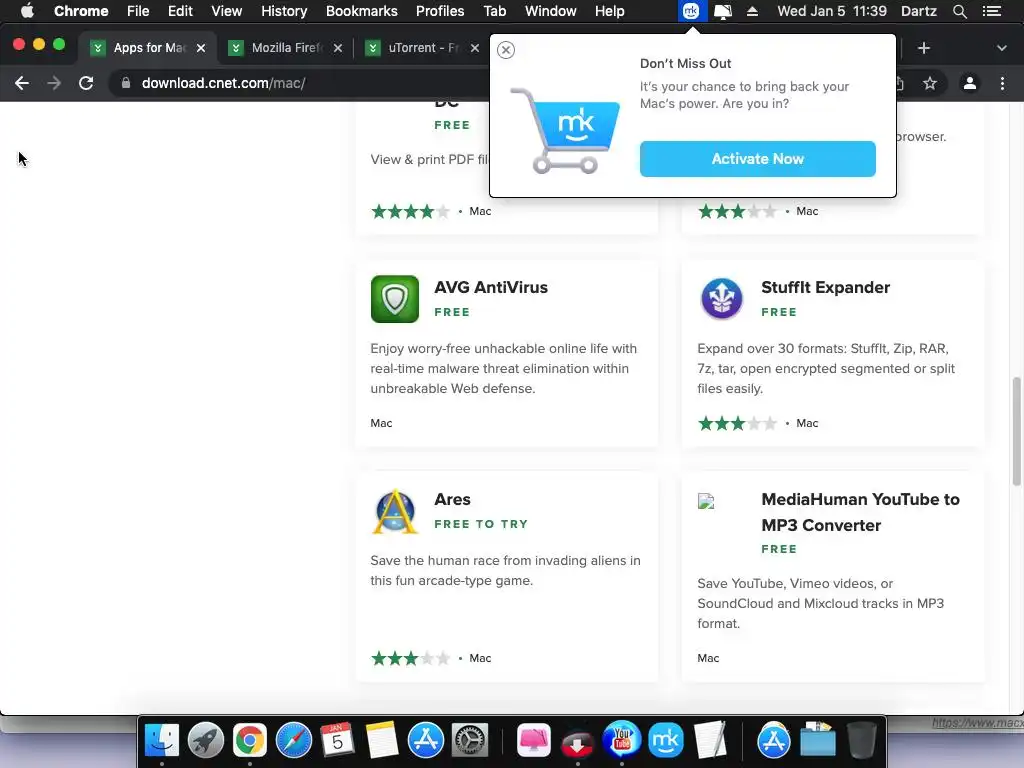Open Notes from the Dock
1024x768 pixels.
382,741
